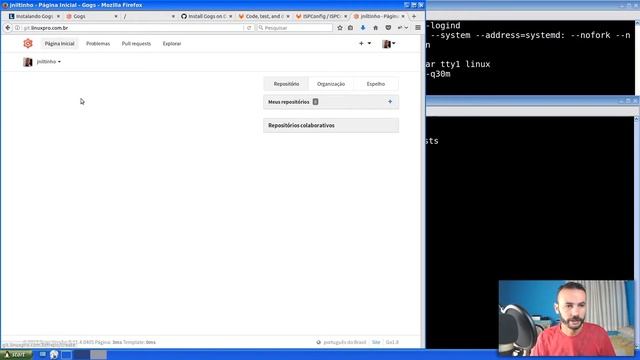Image resolution: width=640 pixels, height=360 pixels.
Task: Click the Repositórios colaborativos heading
Action: (x=301, y=125)
